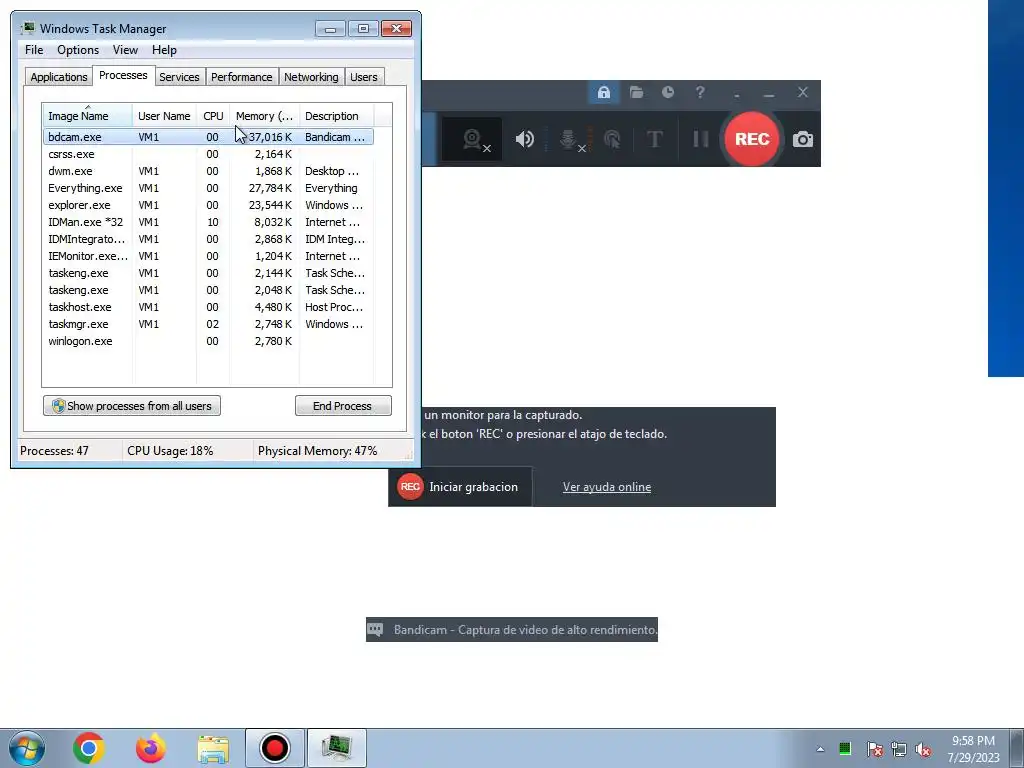Open the folder icon in Bandicam
Screen dimensions: 1024x768
coord(636,93)
